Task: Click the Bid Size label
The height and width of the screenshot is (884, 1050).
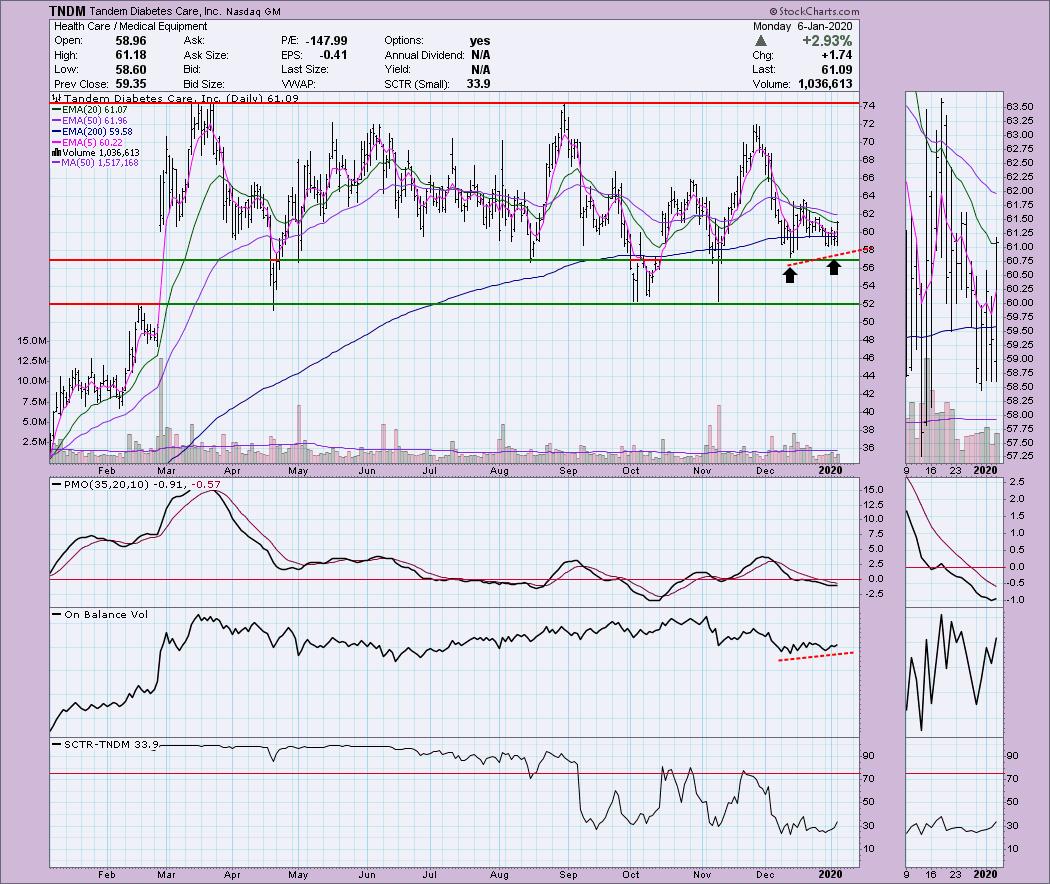Action: (x=204, y=84)
